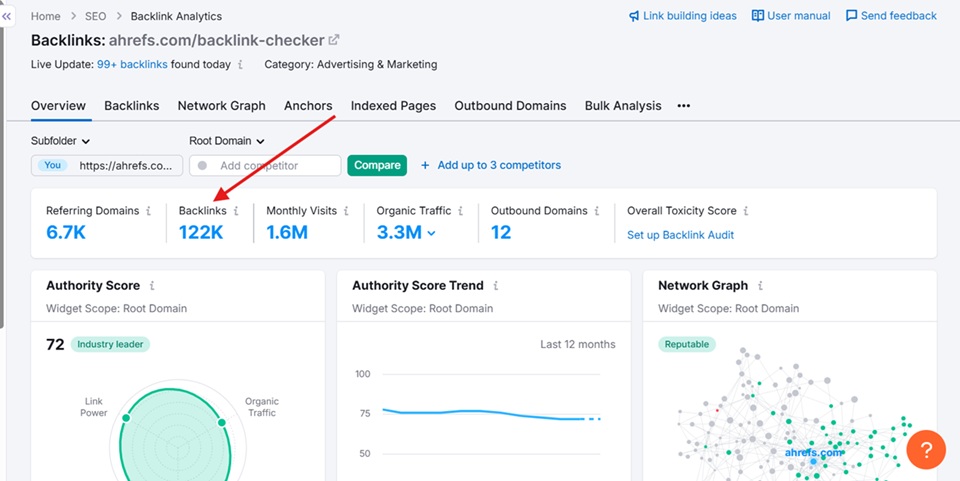The width and height of the screenshot is (960, 481).
Task: Open the Indexed Pages tab
Action: 393,106
